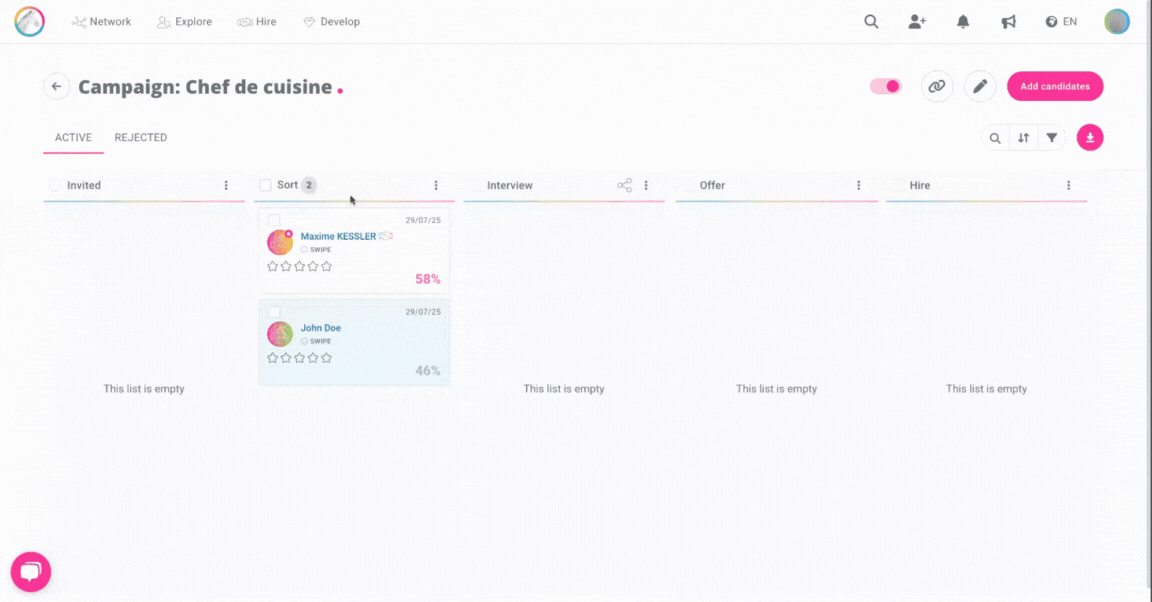Rate Maxime KESSLER with the fifth star
This screenshot has width=1152, height=602.
[x=326, y=266]
